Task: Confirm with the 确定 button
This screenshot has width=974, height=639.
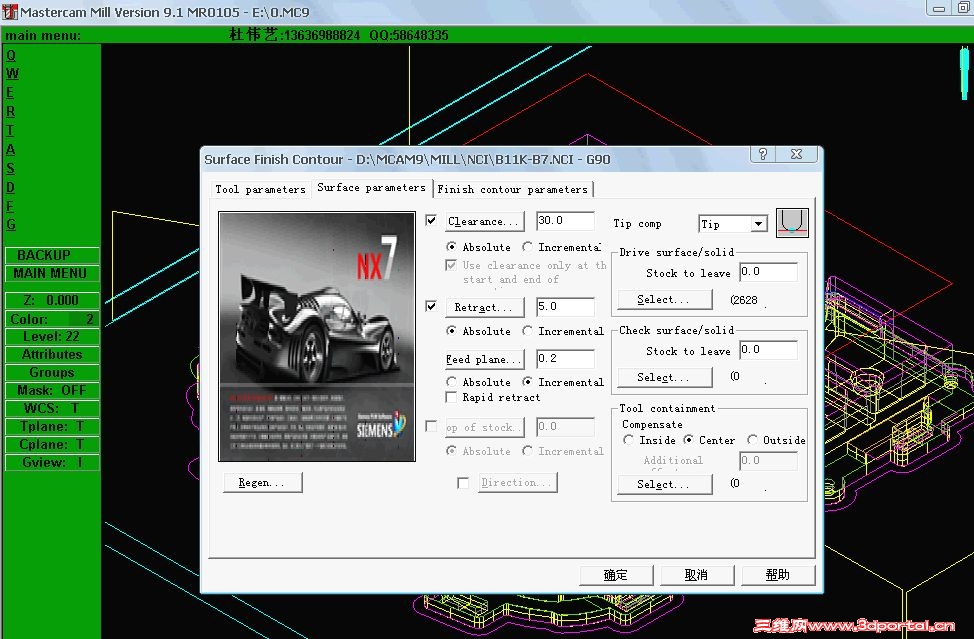Action: click(616, 575)
